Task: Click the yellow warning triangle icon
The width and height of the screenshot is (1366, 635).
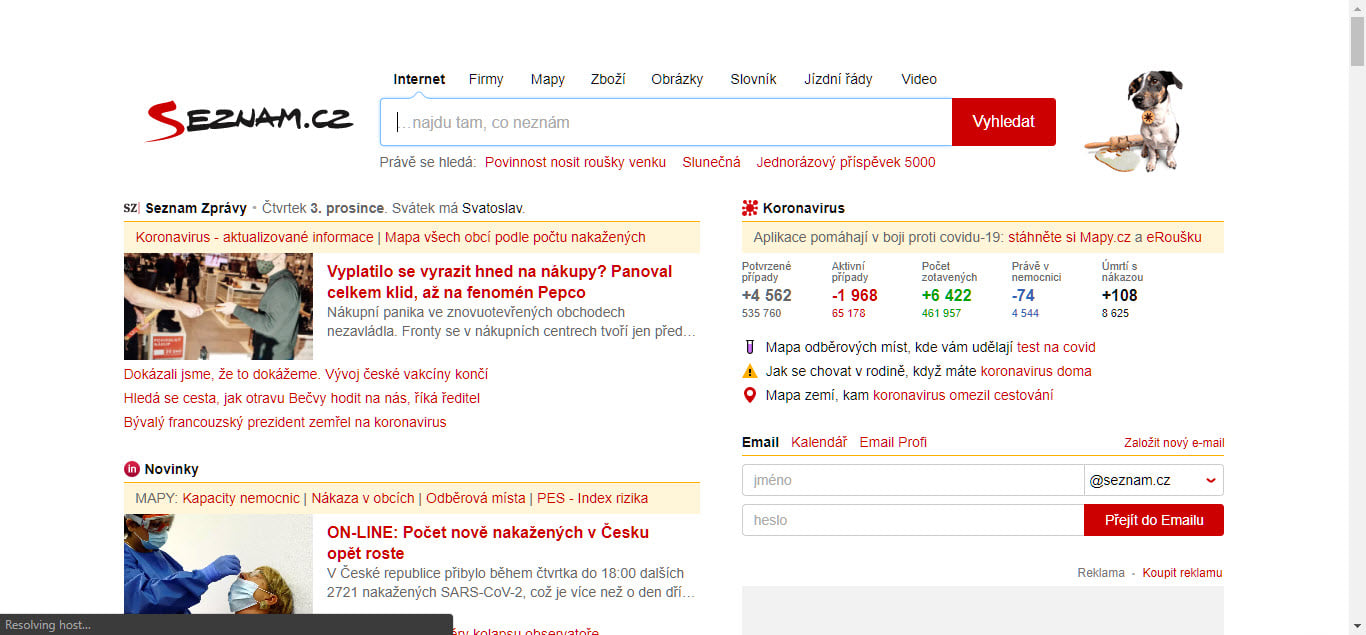Action: point(750,371)
